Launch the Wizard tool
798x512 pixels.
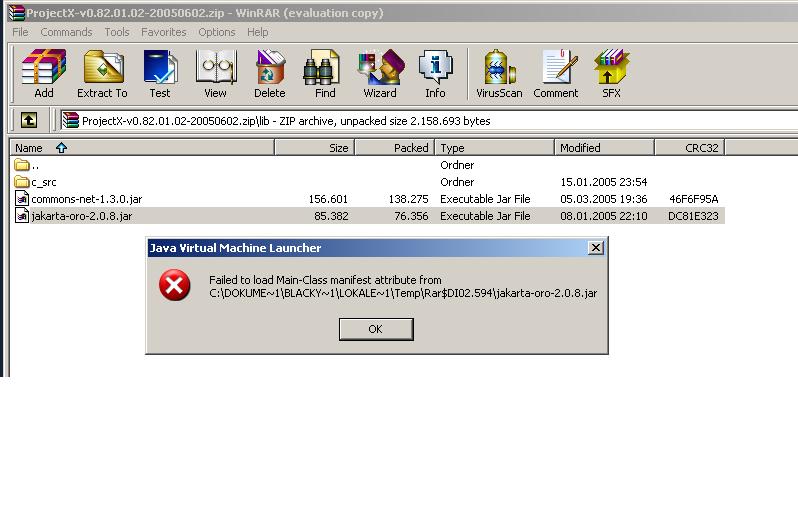tap(380, 74)
